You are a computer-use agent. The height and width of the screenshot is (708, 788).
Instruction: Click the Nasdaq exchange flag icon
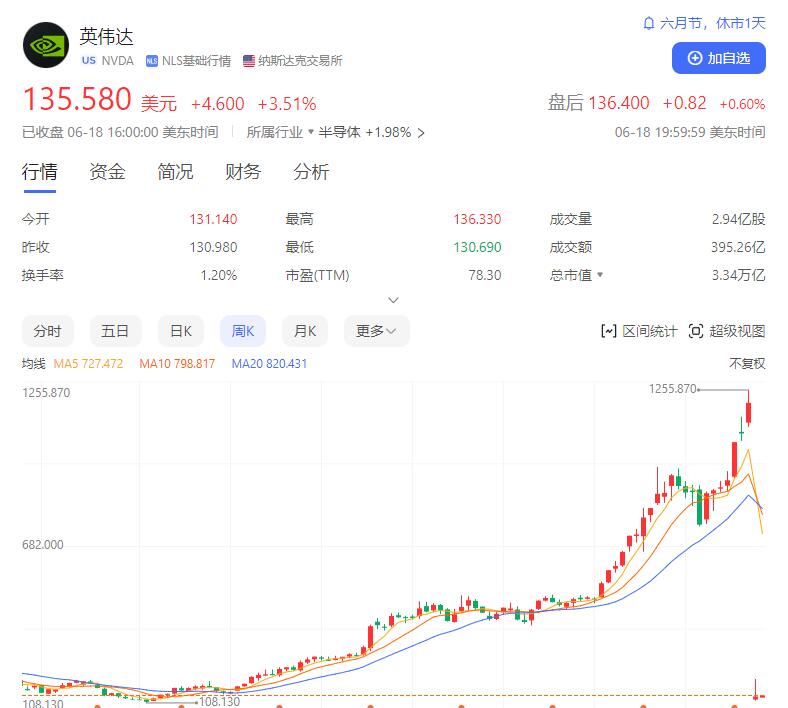(x=249, y=61)
